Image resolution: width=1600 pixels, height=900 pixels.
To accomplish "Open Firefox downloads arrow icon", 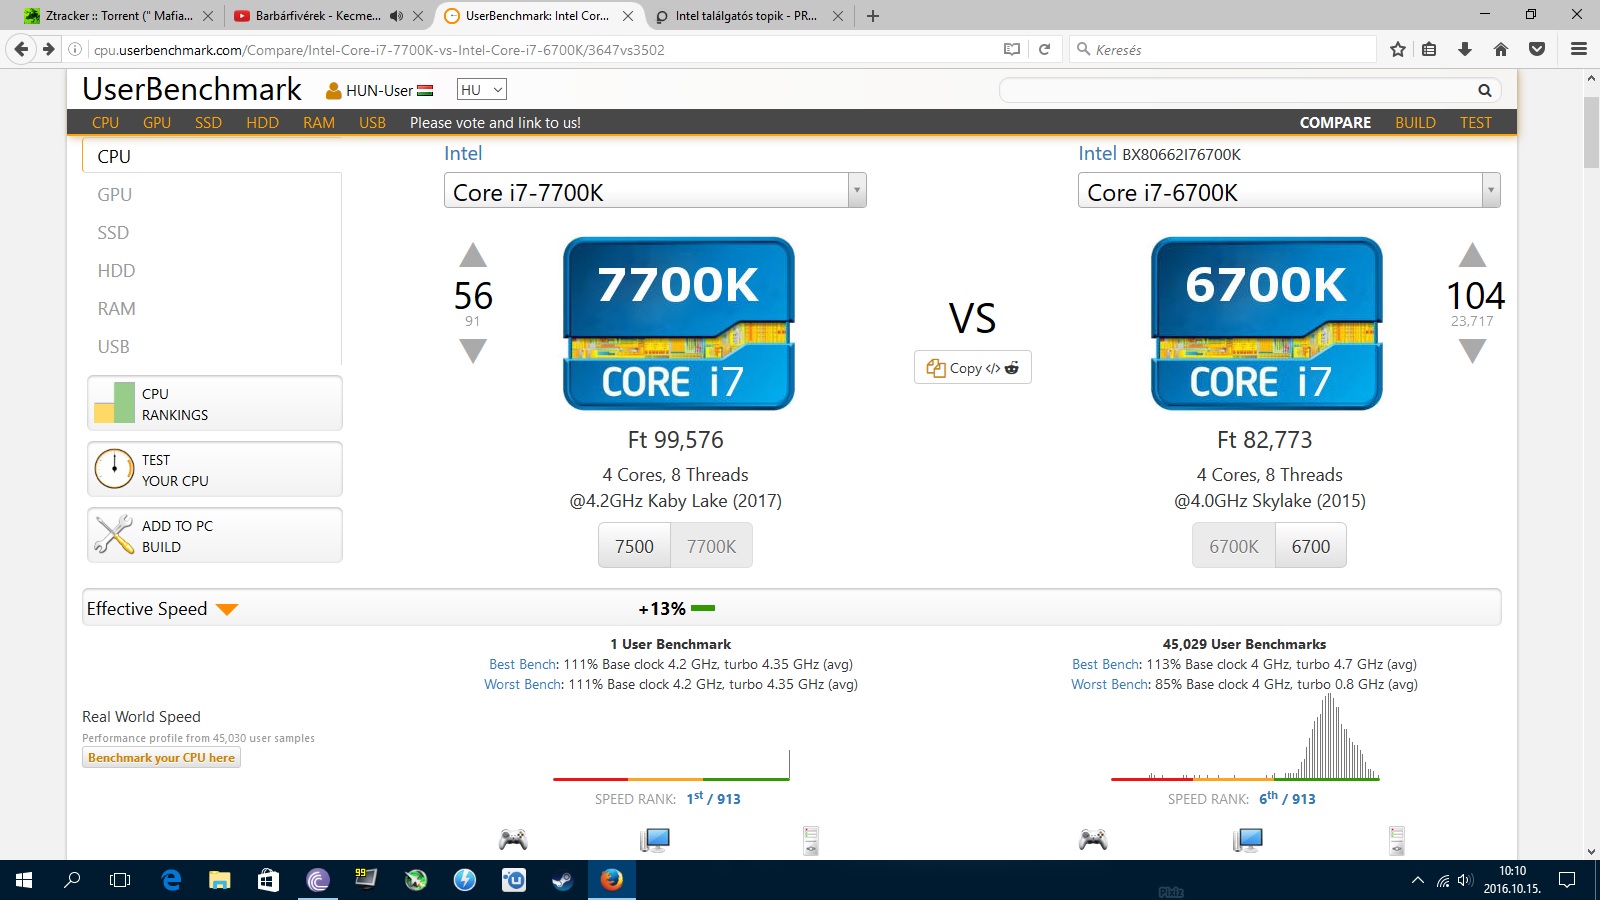I will point(1465,49).
